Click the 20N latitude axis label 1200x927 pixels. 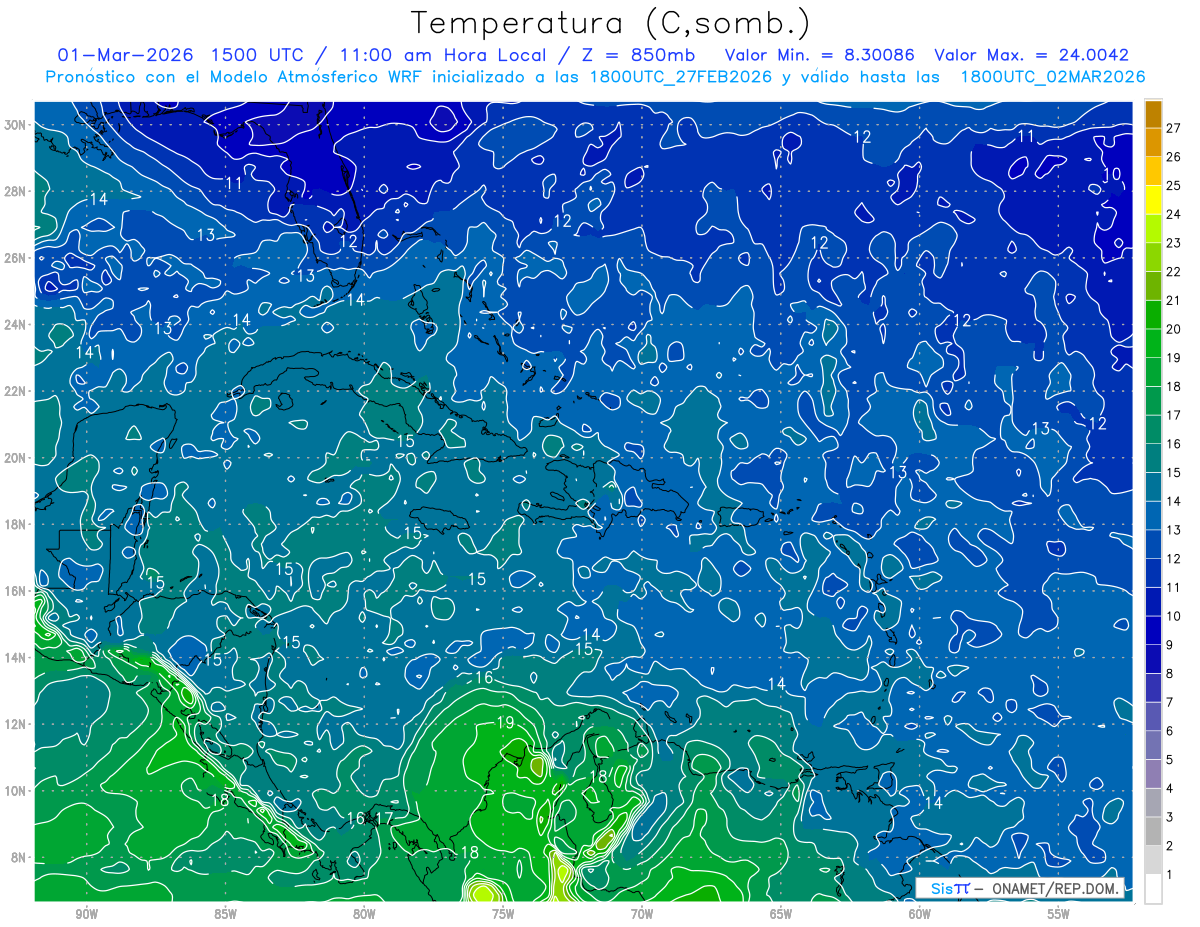tap(16, 457)
